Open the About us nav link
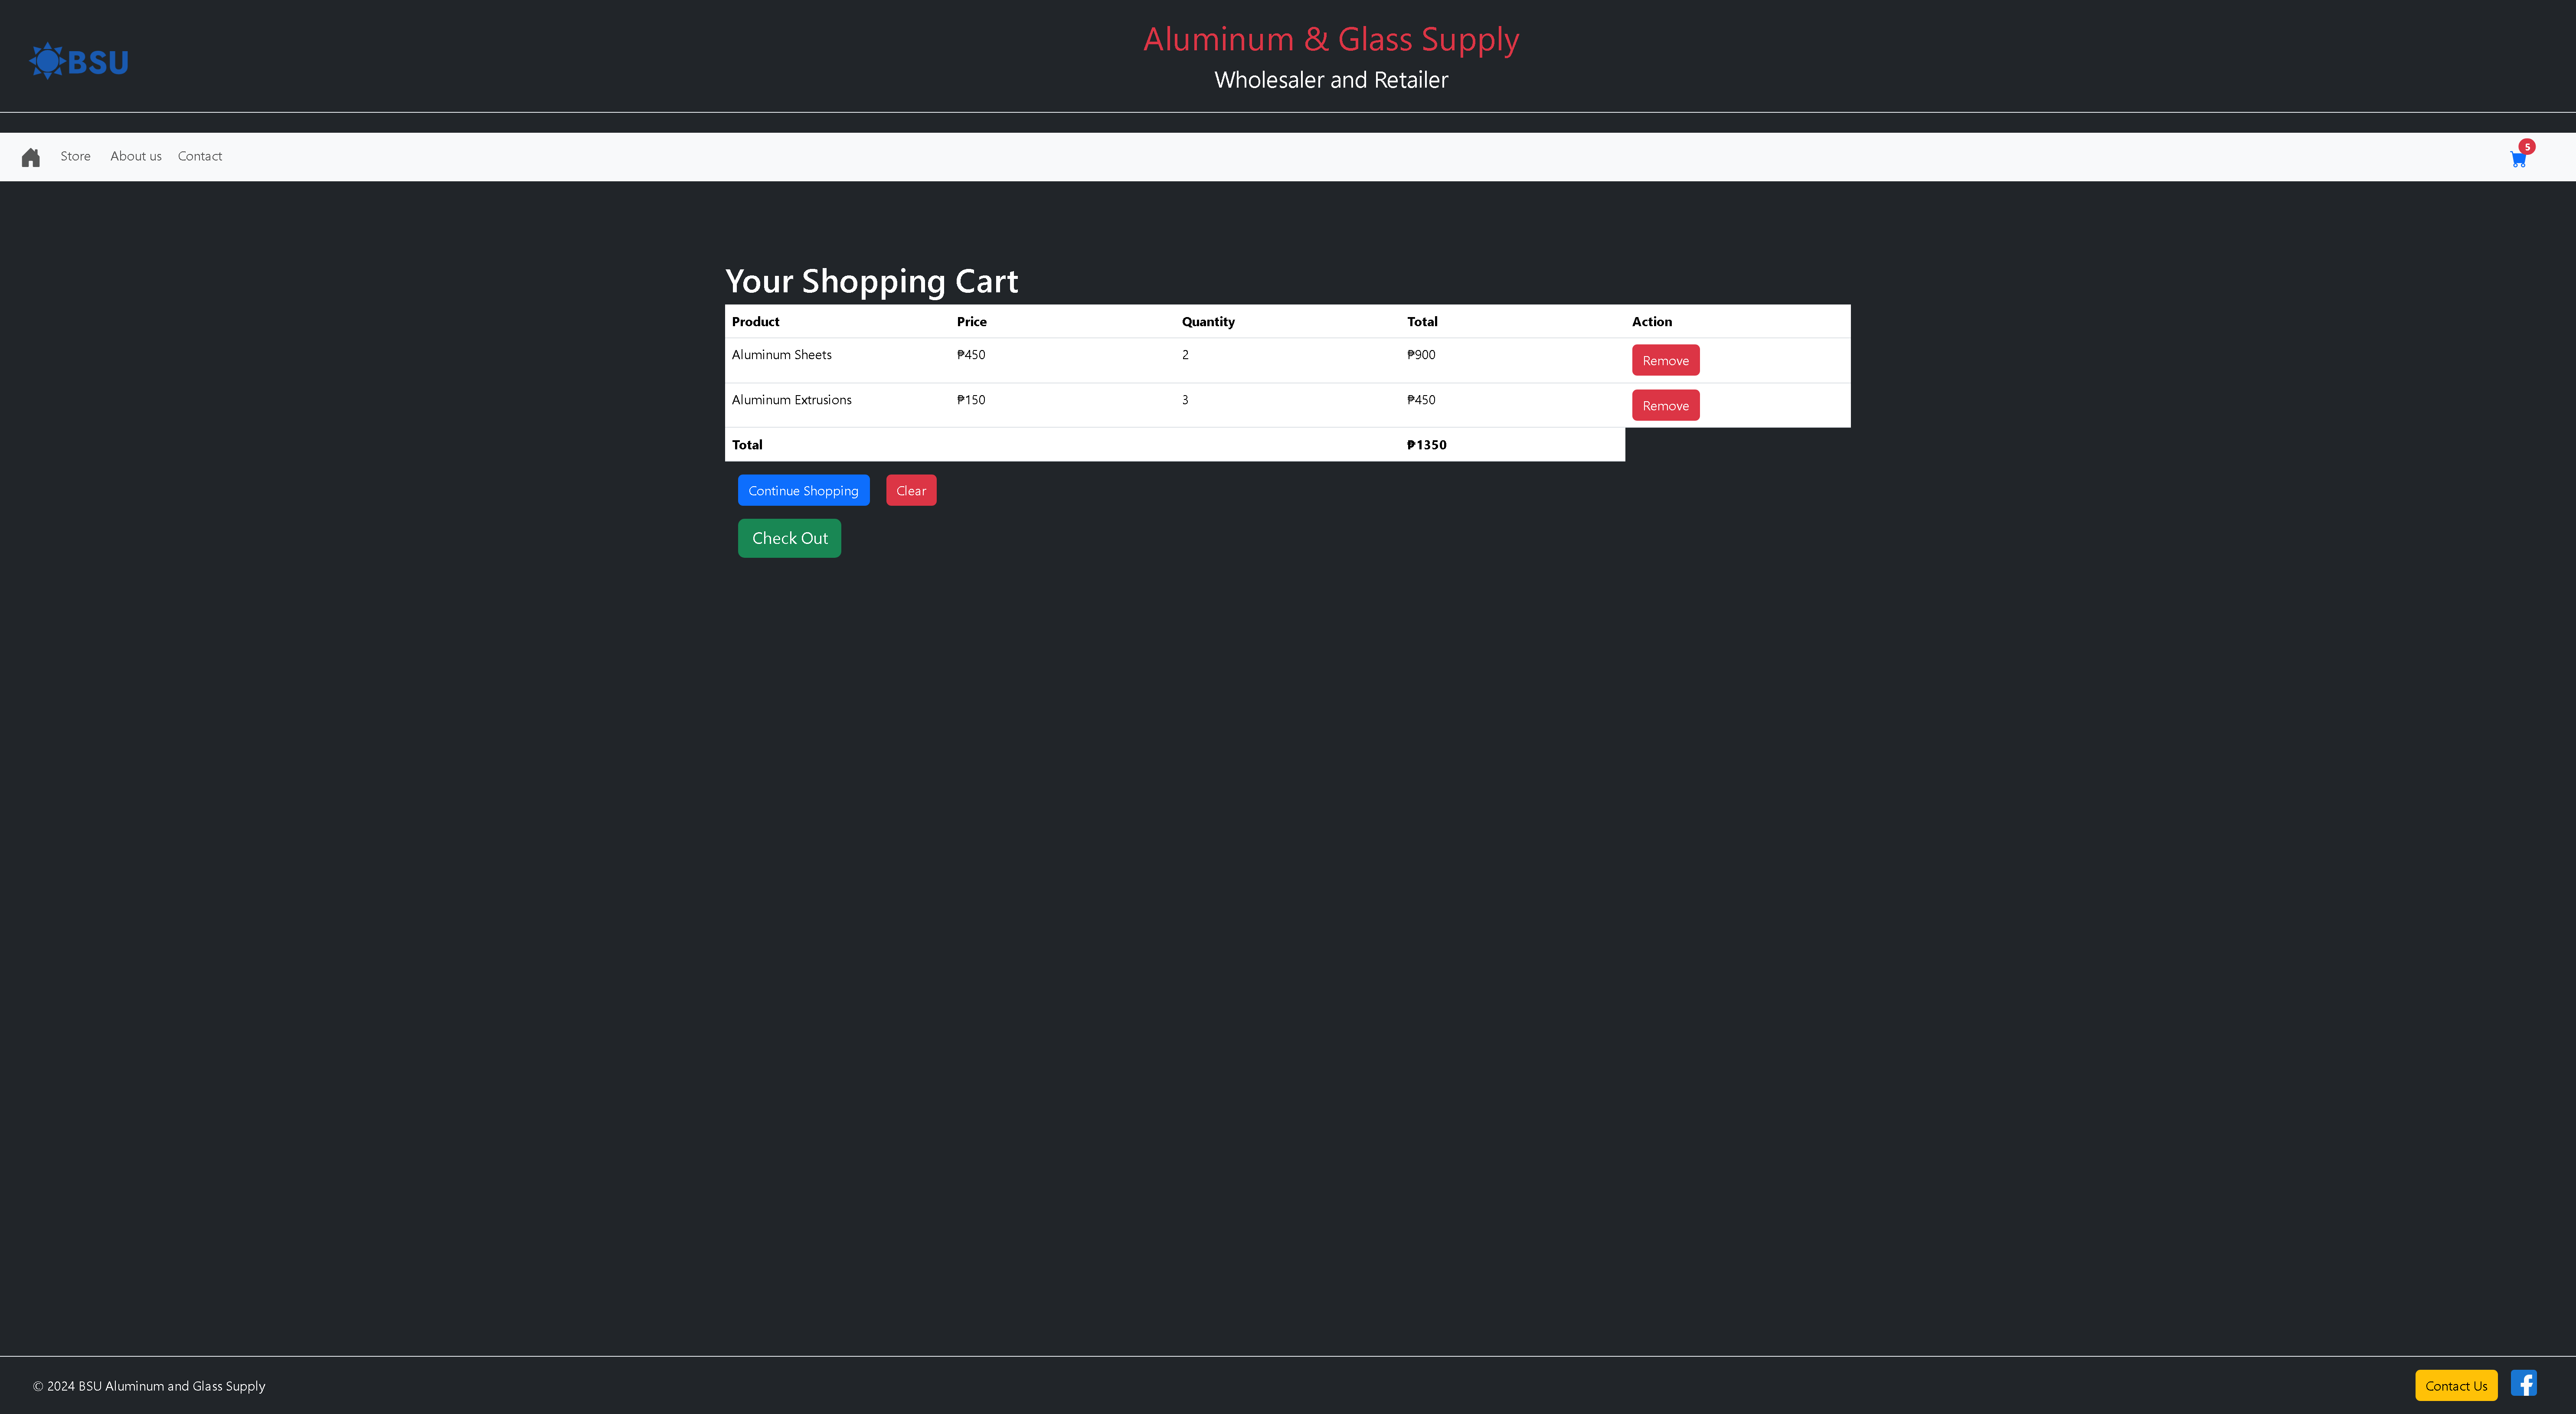The height and width of the screenshot is (1414, 2576). 136,156
